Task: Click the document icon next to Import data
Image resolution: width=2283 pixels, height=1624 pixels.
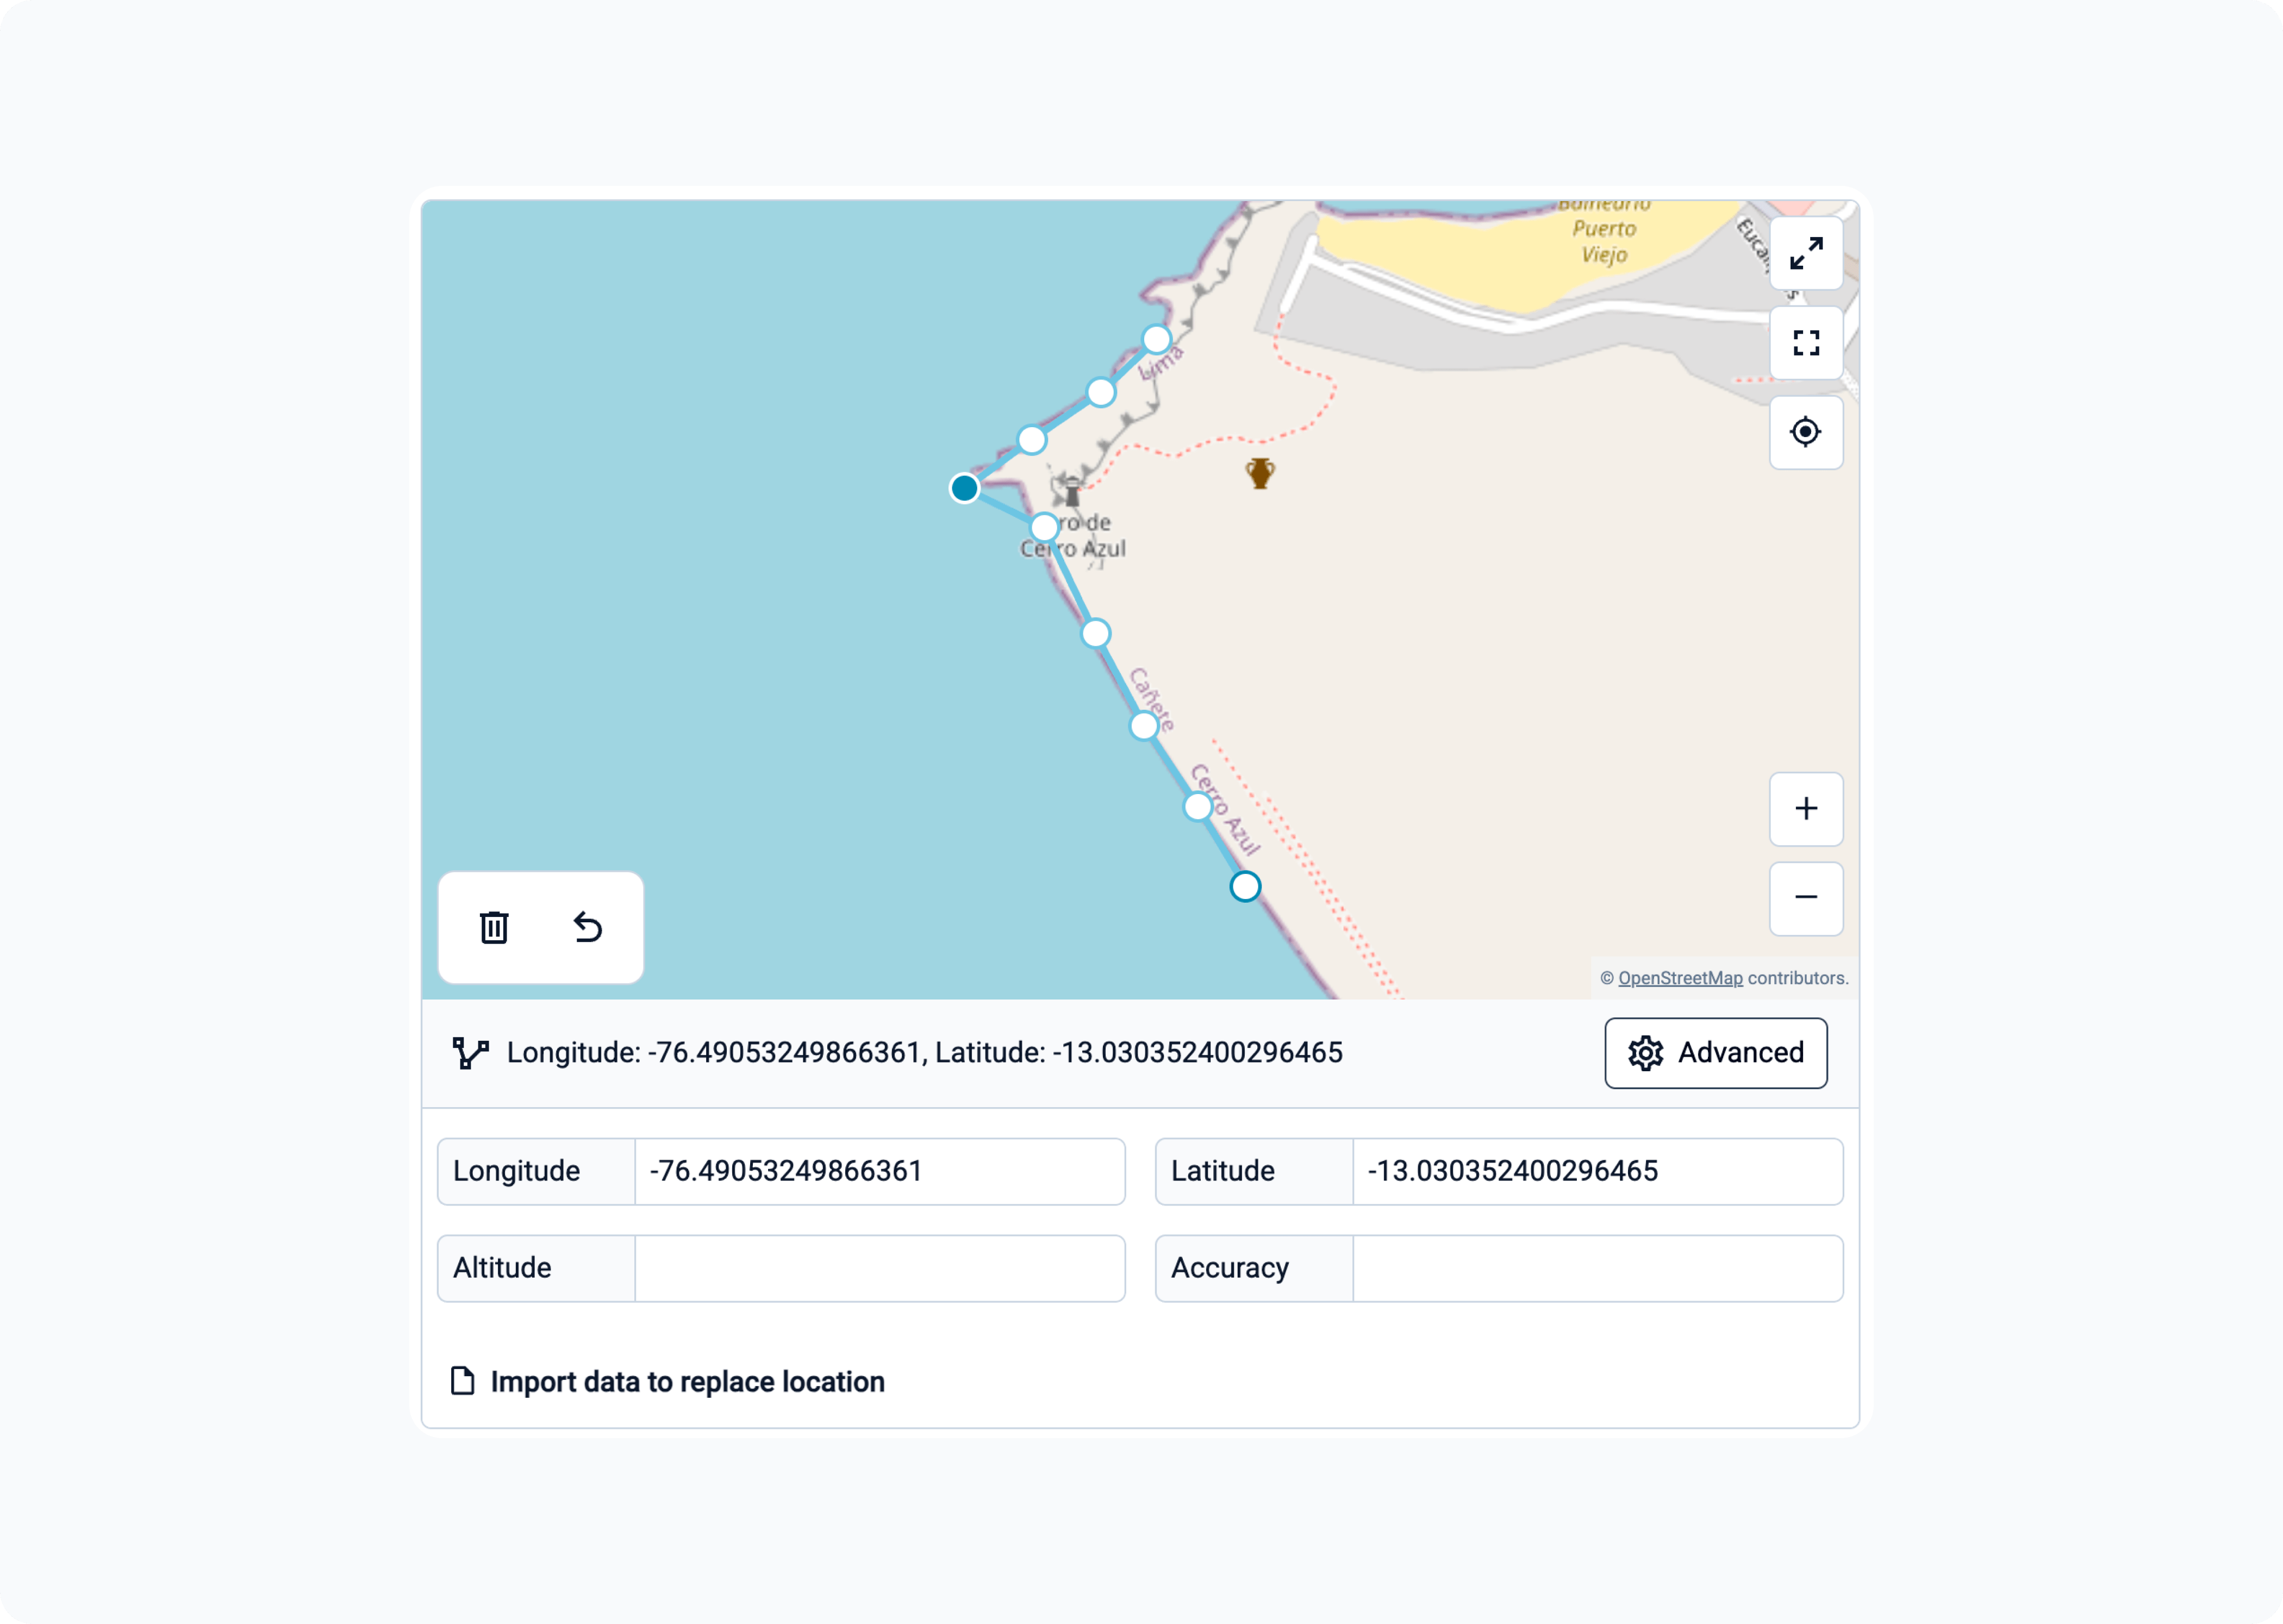Action: point(462,1381)
